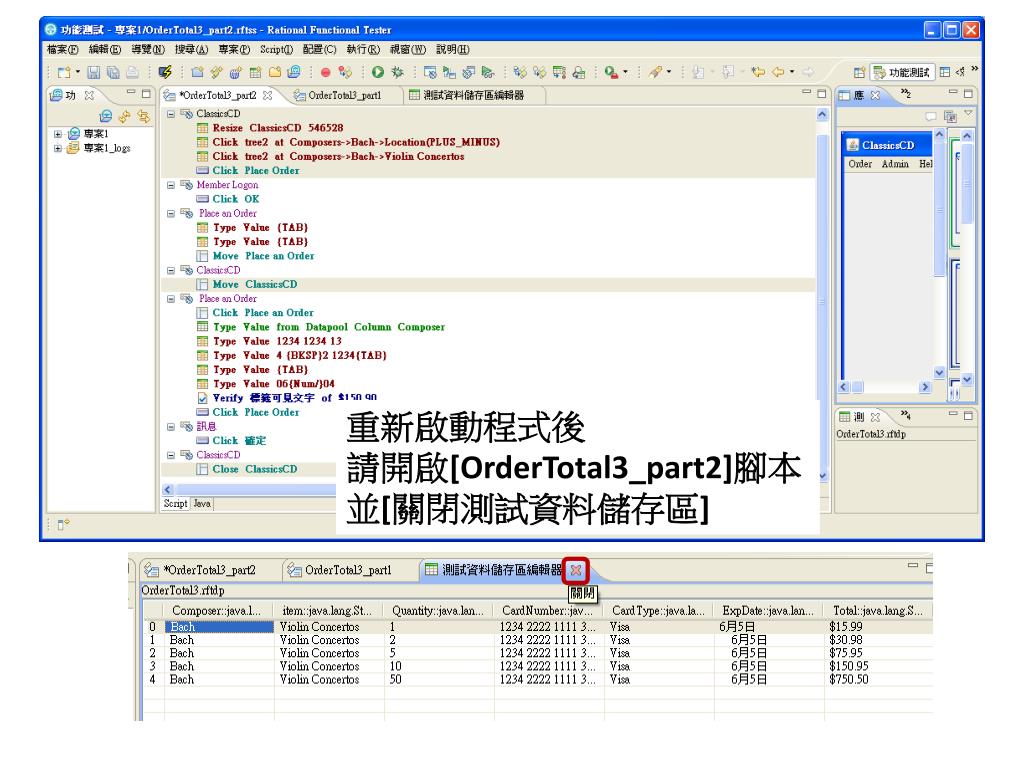1024x768 pixels.
Task: Open the view menu triangle in 應 panel
Action: click(968, 114)
